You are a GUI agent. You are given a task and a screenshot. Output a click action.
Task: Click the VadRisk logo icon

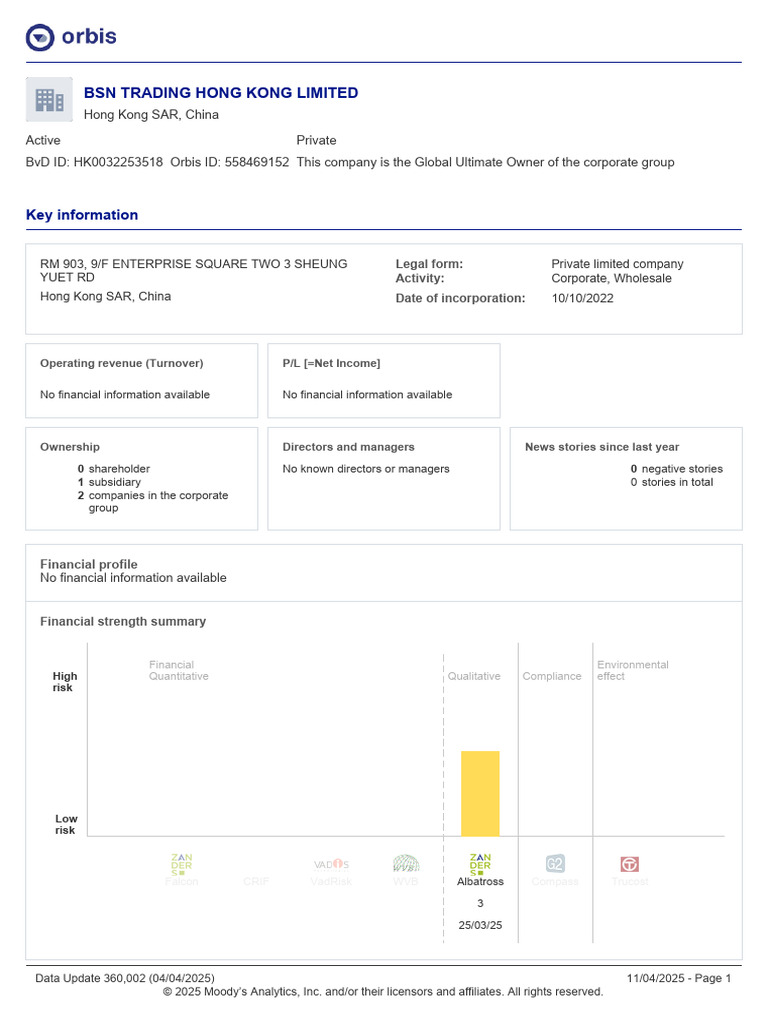(331, 864)
